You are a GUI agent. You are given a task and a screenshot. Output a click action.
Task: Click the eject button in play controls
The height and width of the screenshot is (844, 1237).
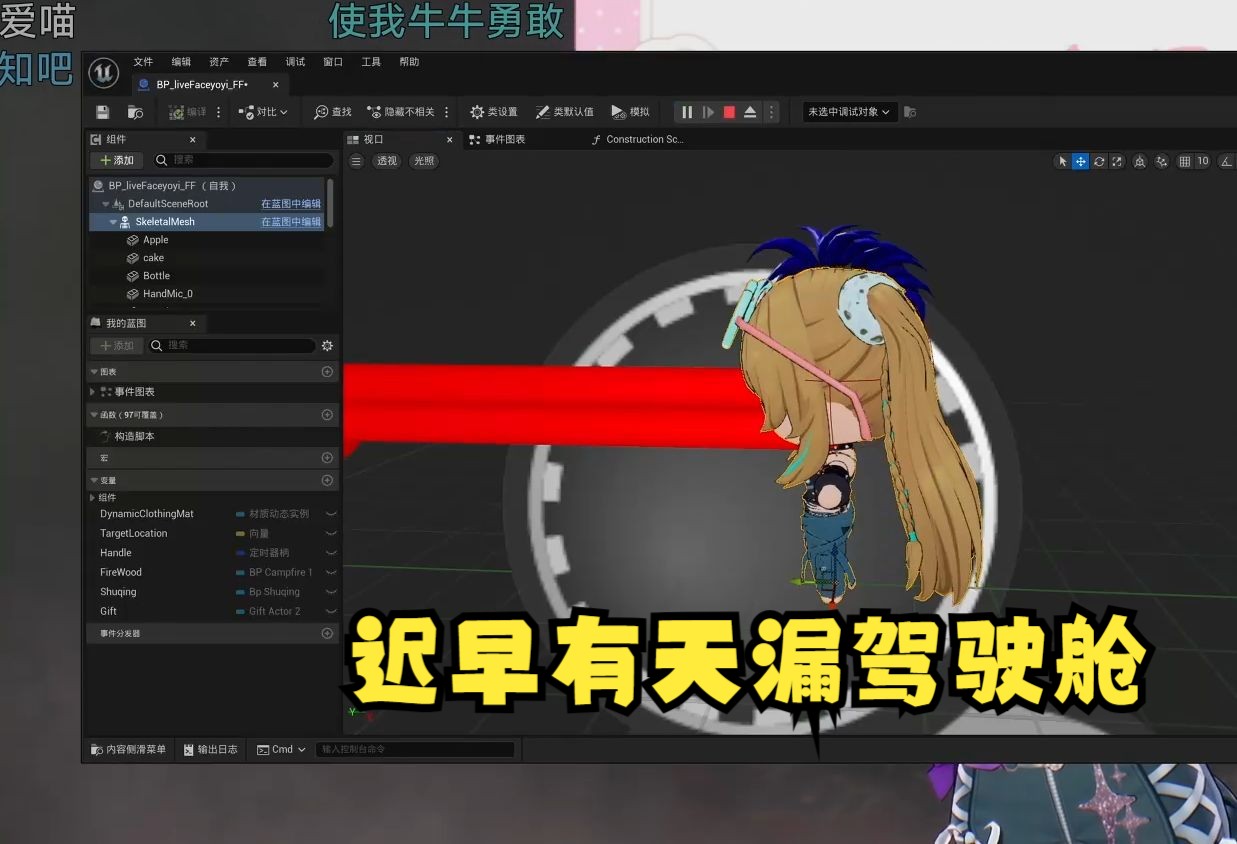[750, 112]
